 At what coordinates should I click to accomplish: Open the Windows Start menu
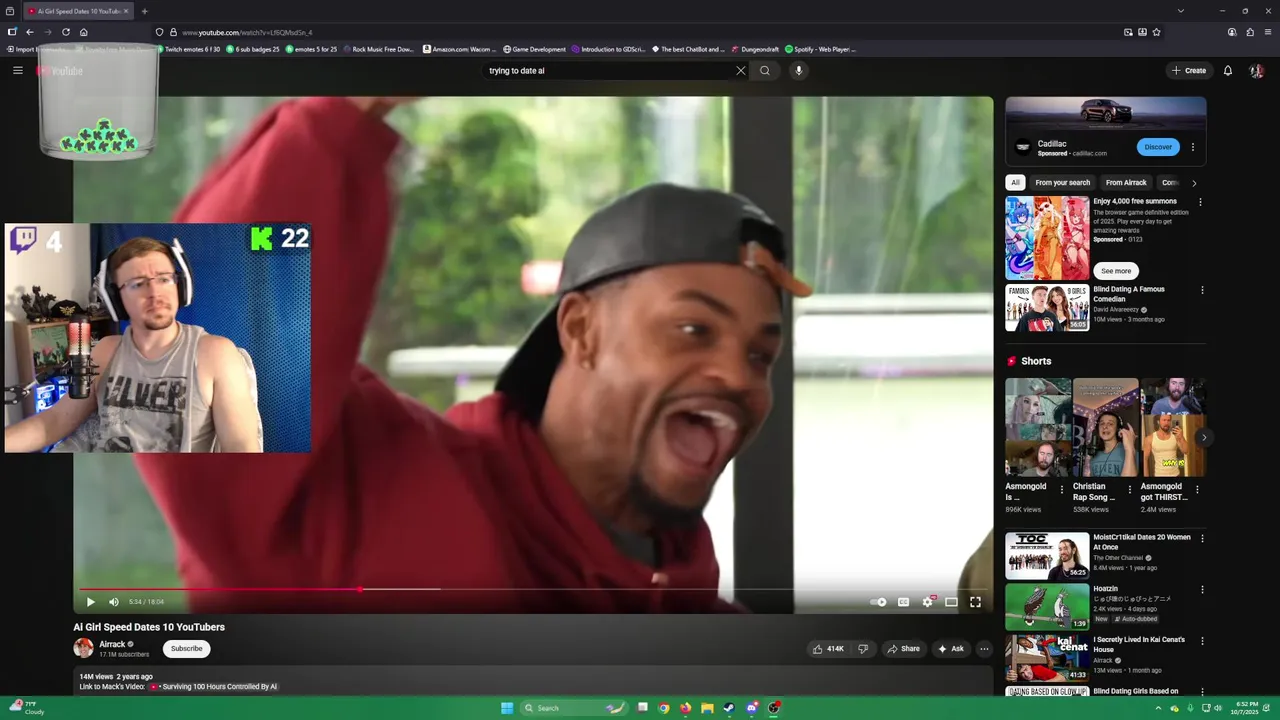[507, 708]
